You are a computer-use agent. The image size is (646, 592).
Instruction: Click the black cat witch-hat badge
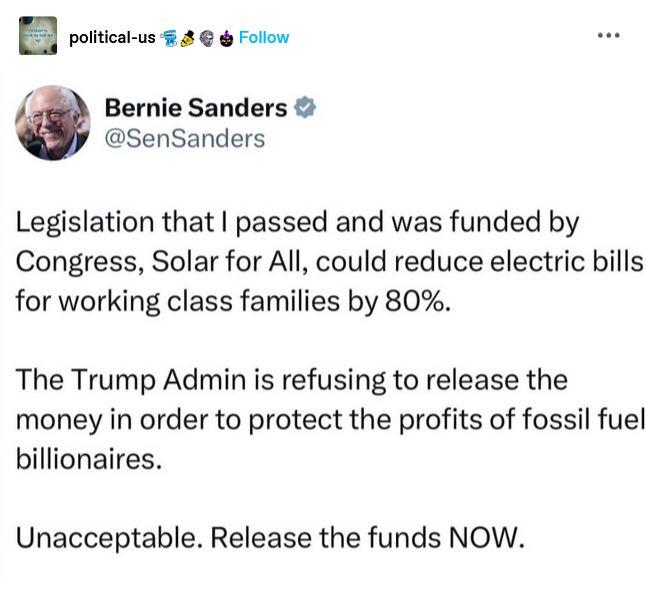(226, 38)
